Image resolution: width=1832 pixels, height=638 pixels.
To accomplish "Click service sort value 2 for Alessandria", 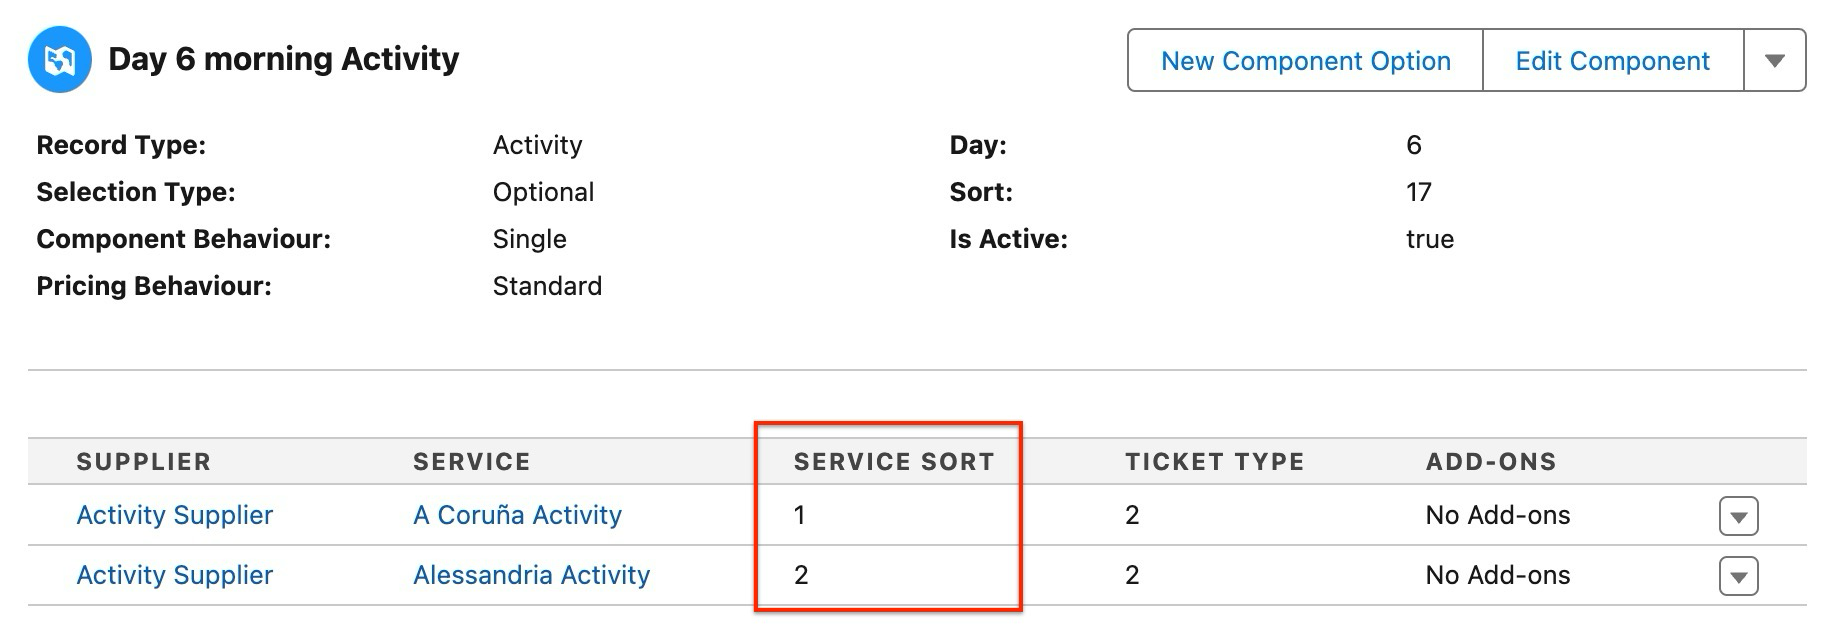I will pos(800,575).
